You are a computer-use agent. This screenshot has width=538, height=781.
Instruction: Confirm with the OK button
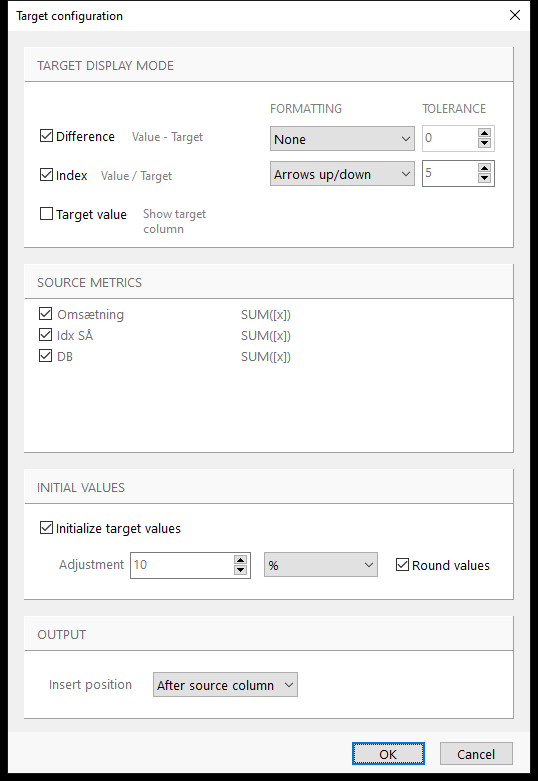coord(388,754)
